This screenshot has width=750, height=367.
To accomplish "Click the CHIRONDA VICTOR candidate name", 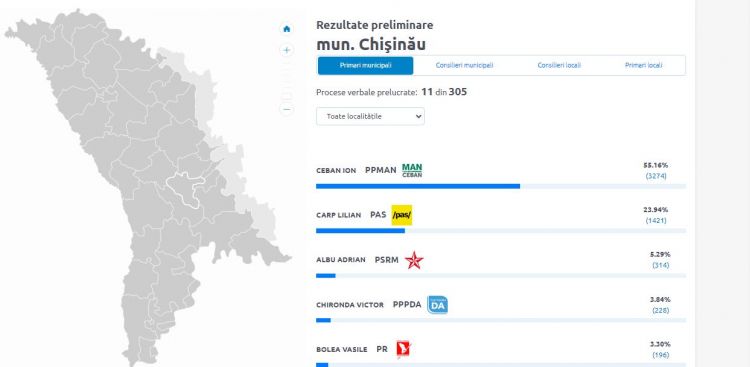I will coord(350,305).
